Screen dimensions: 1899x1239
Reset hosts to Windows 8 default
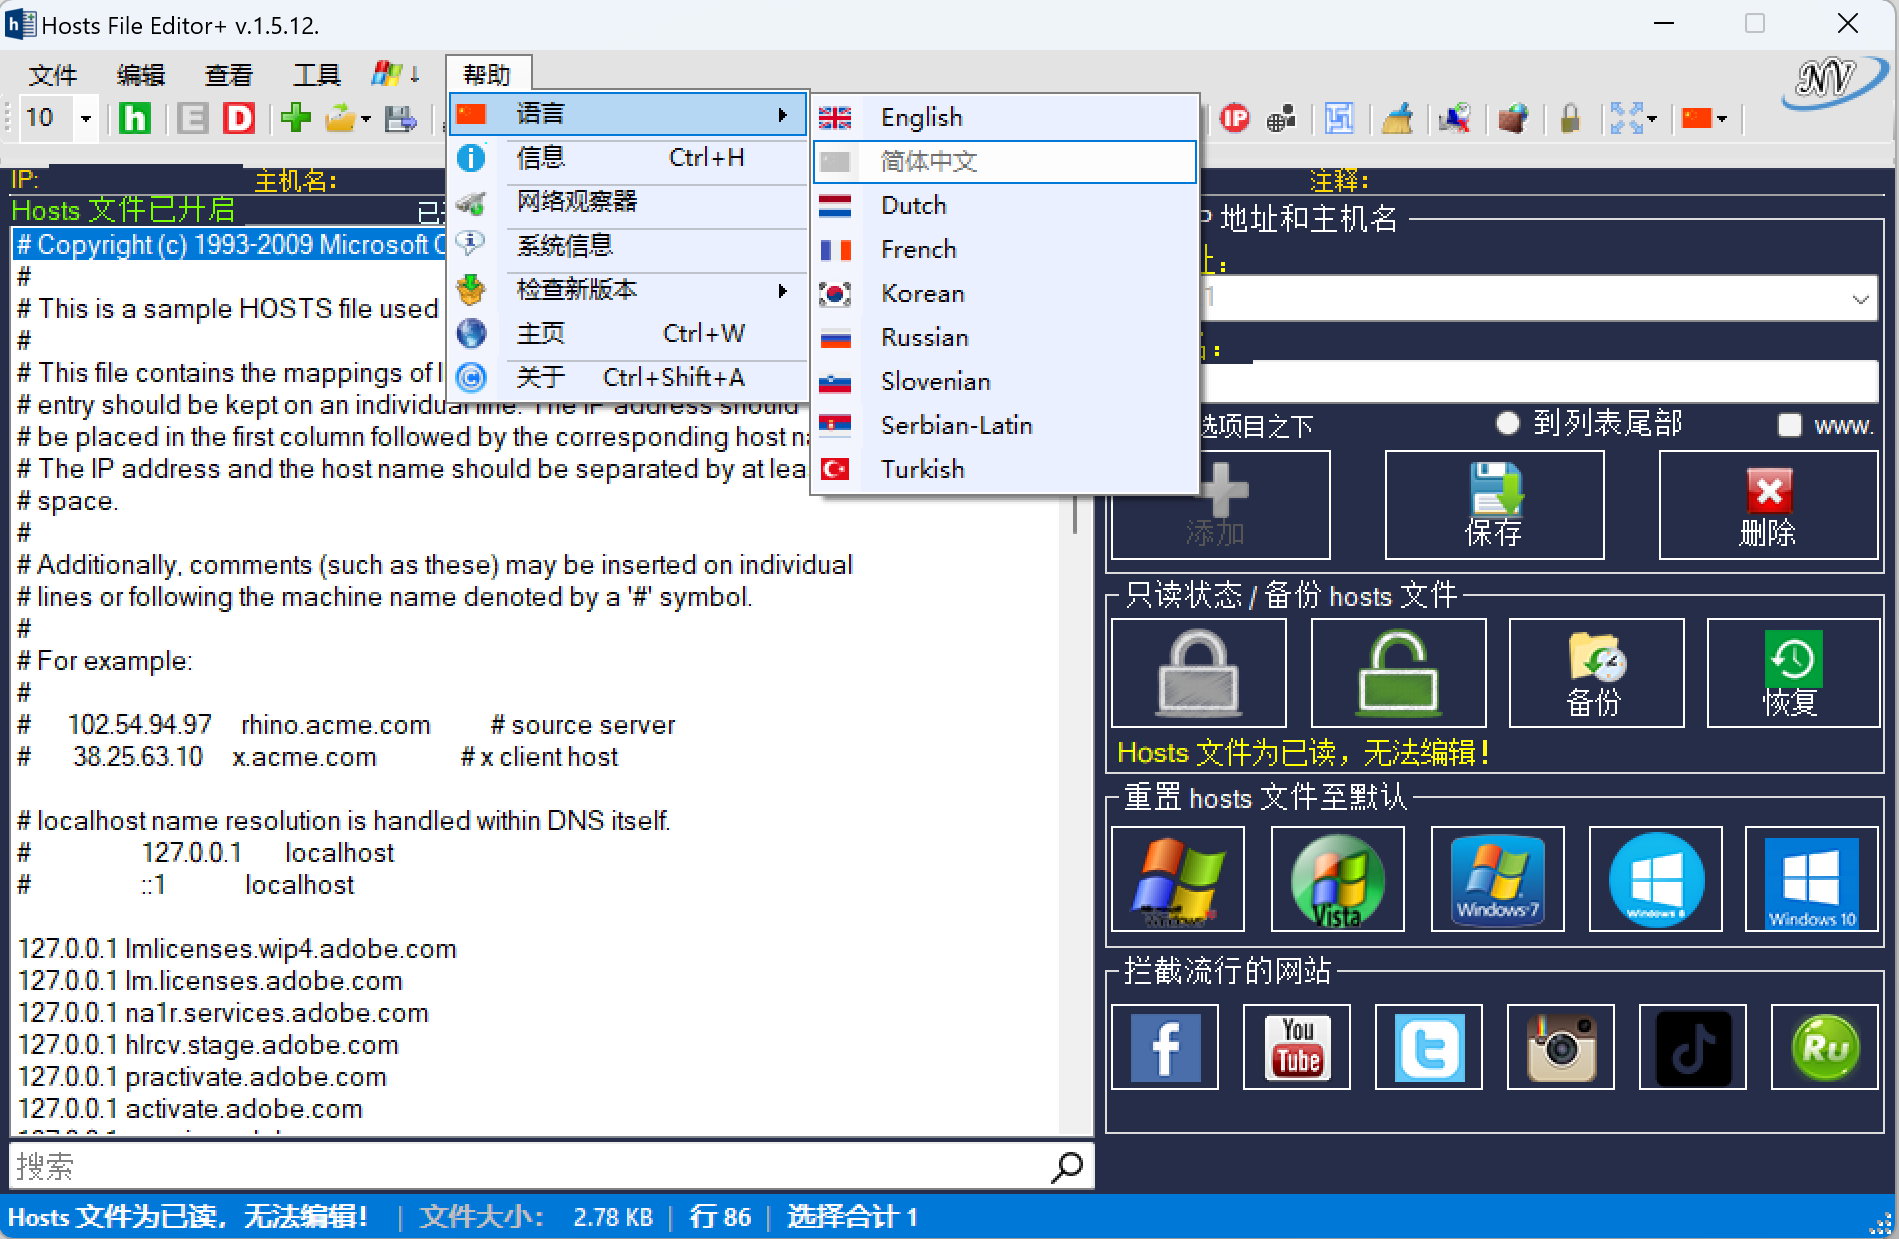[x=1655, y=879]
